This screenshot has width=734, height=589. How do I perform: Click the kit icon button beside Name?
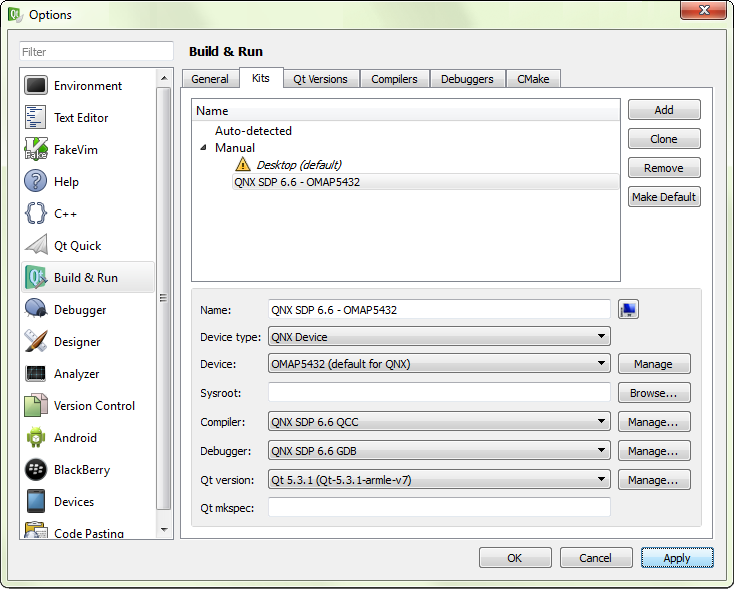pyautogui.click(x=628, y=310)
